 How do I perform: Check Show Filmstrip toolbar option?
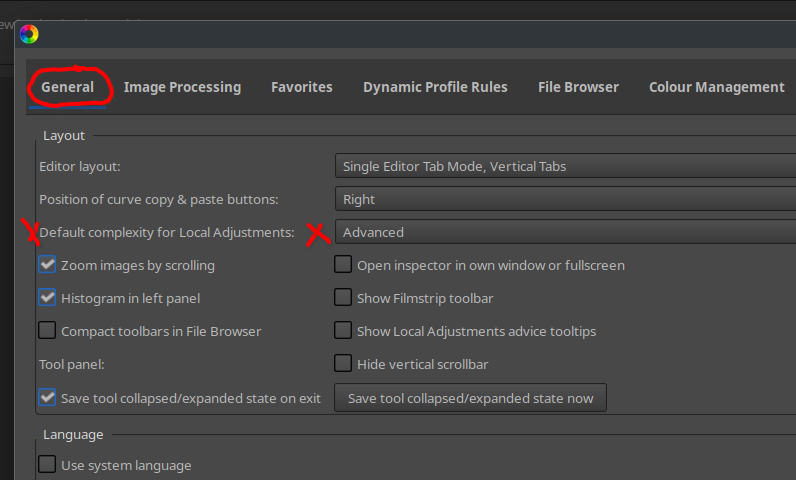point(343,298)
